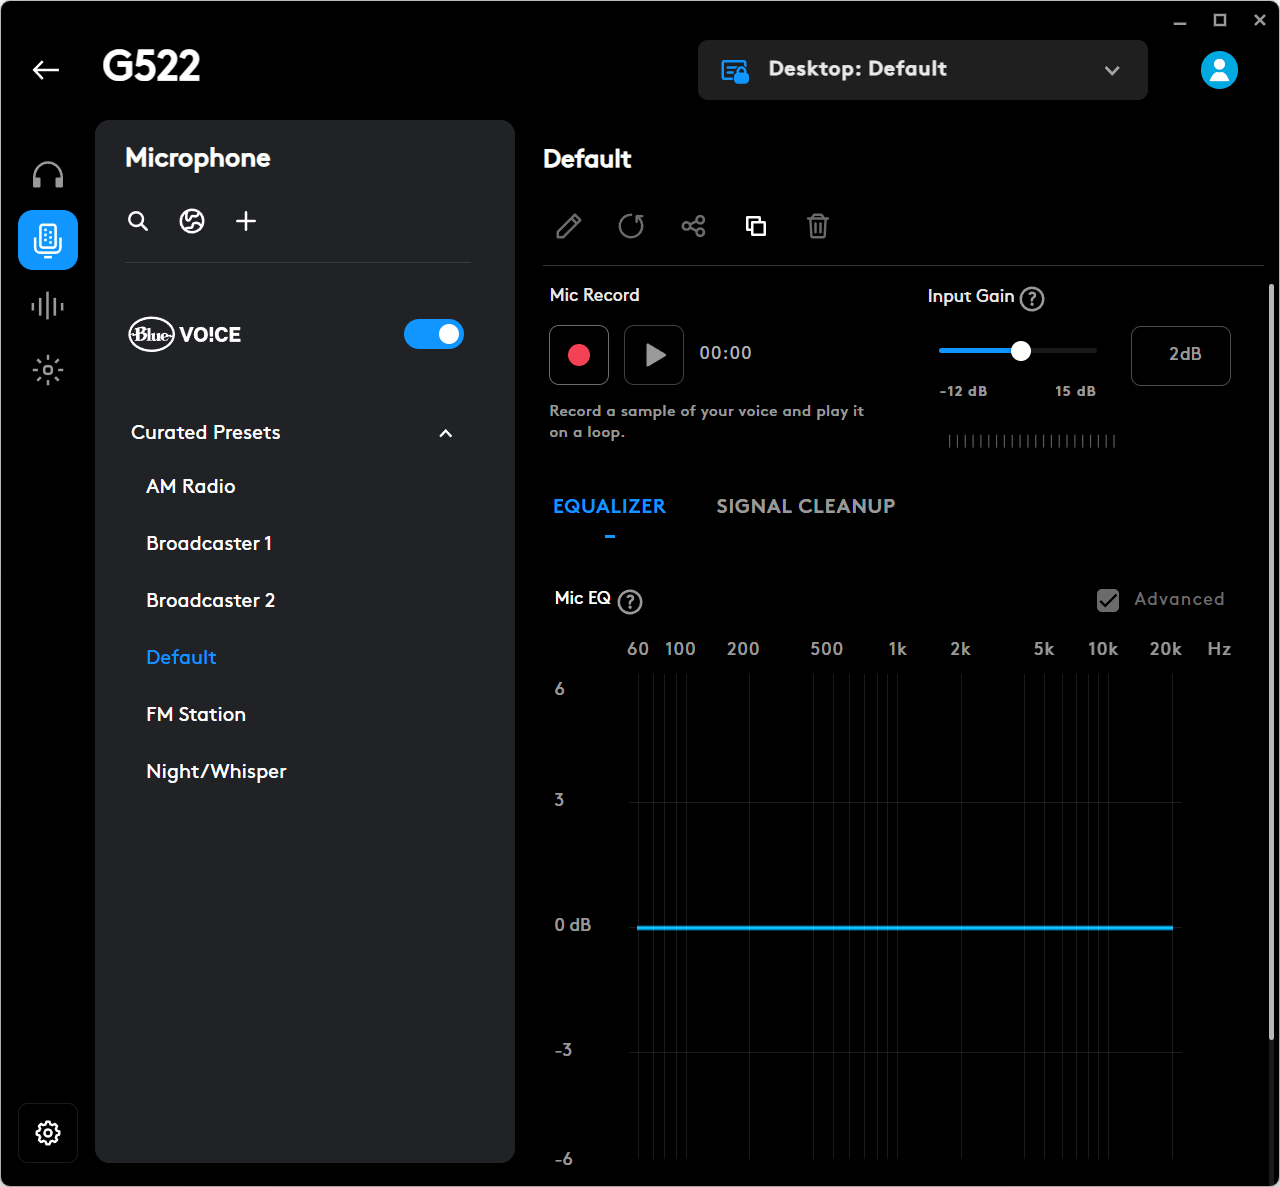Screen dimensions: 1280x1187
Task: Open Input Gain help icon
Action: click(1032, 298)
